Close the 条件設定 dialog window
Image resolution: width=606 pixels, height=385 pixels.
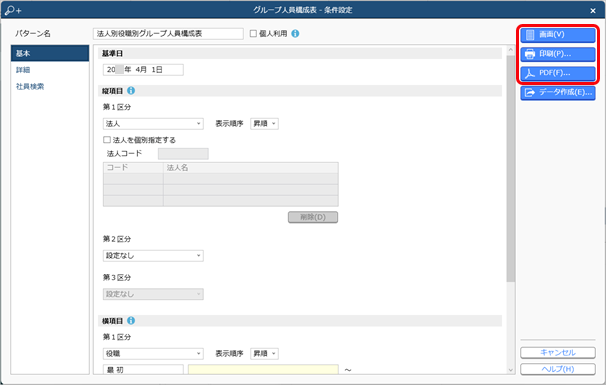click(x=593, y=11)
